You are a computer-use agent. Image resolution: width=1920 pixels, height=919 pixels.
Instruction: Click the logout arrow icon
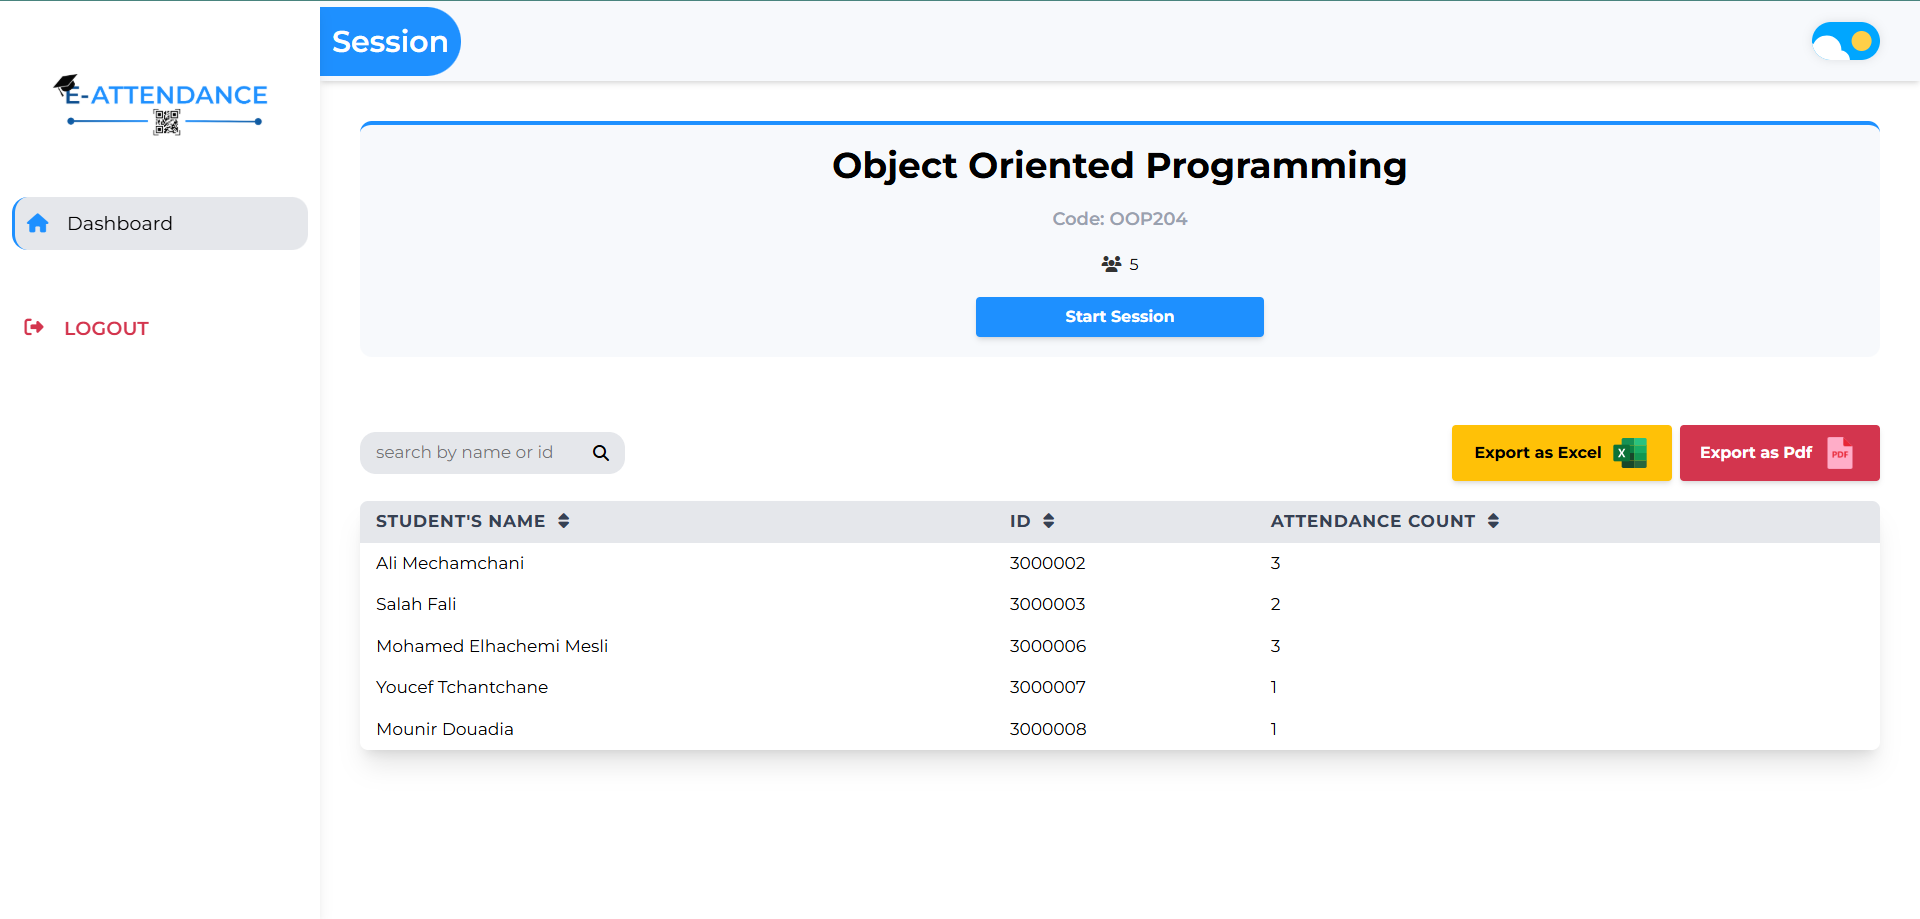coord(34,327)
